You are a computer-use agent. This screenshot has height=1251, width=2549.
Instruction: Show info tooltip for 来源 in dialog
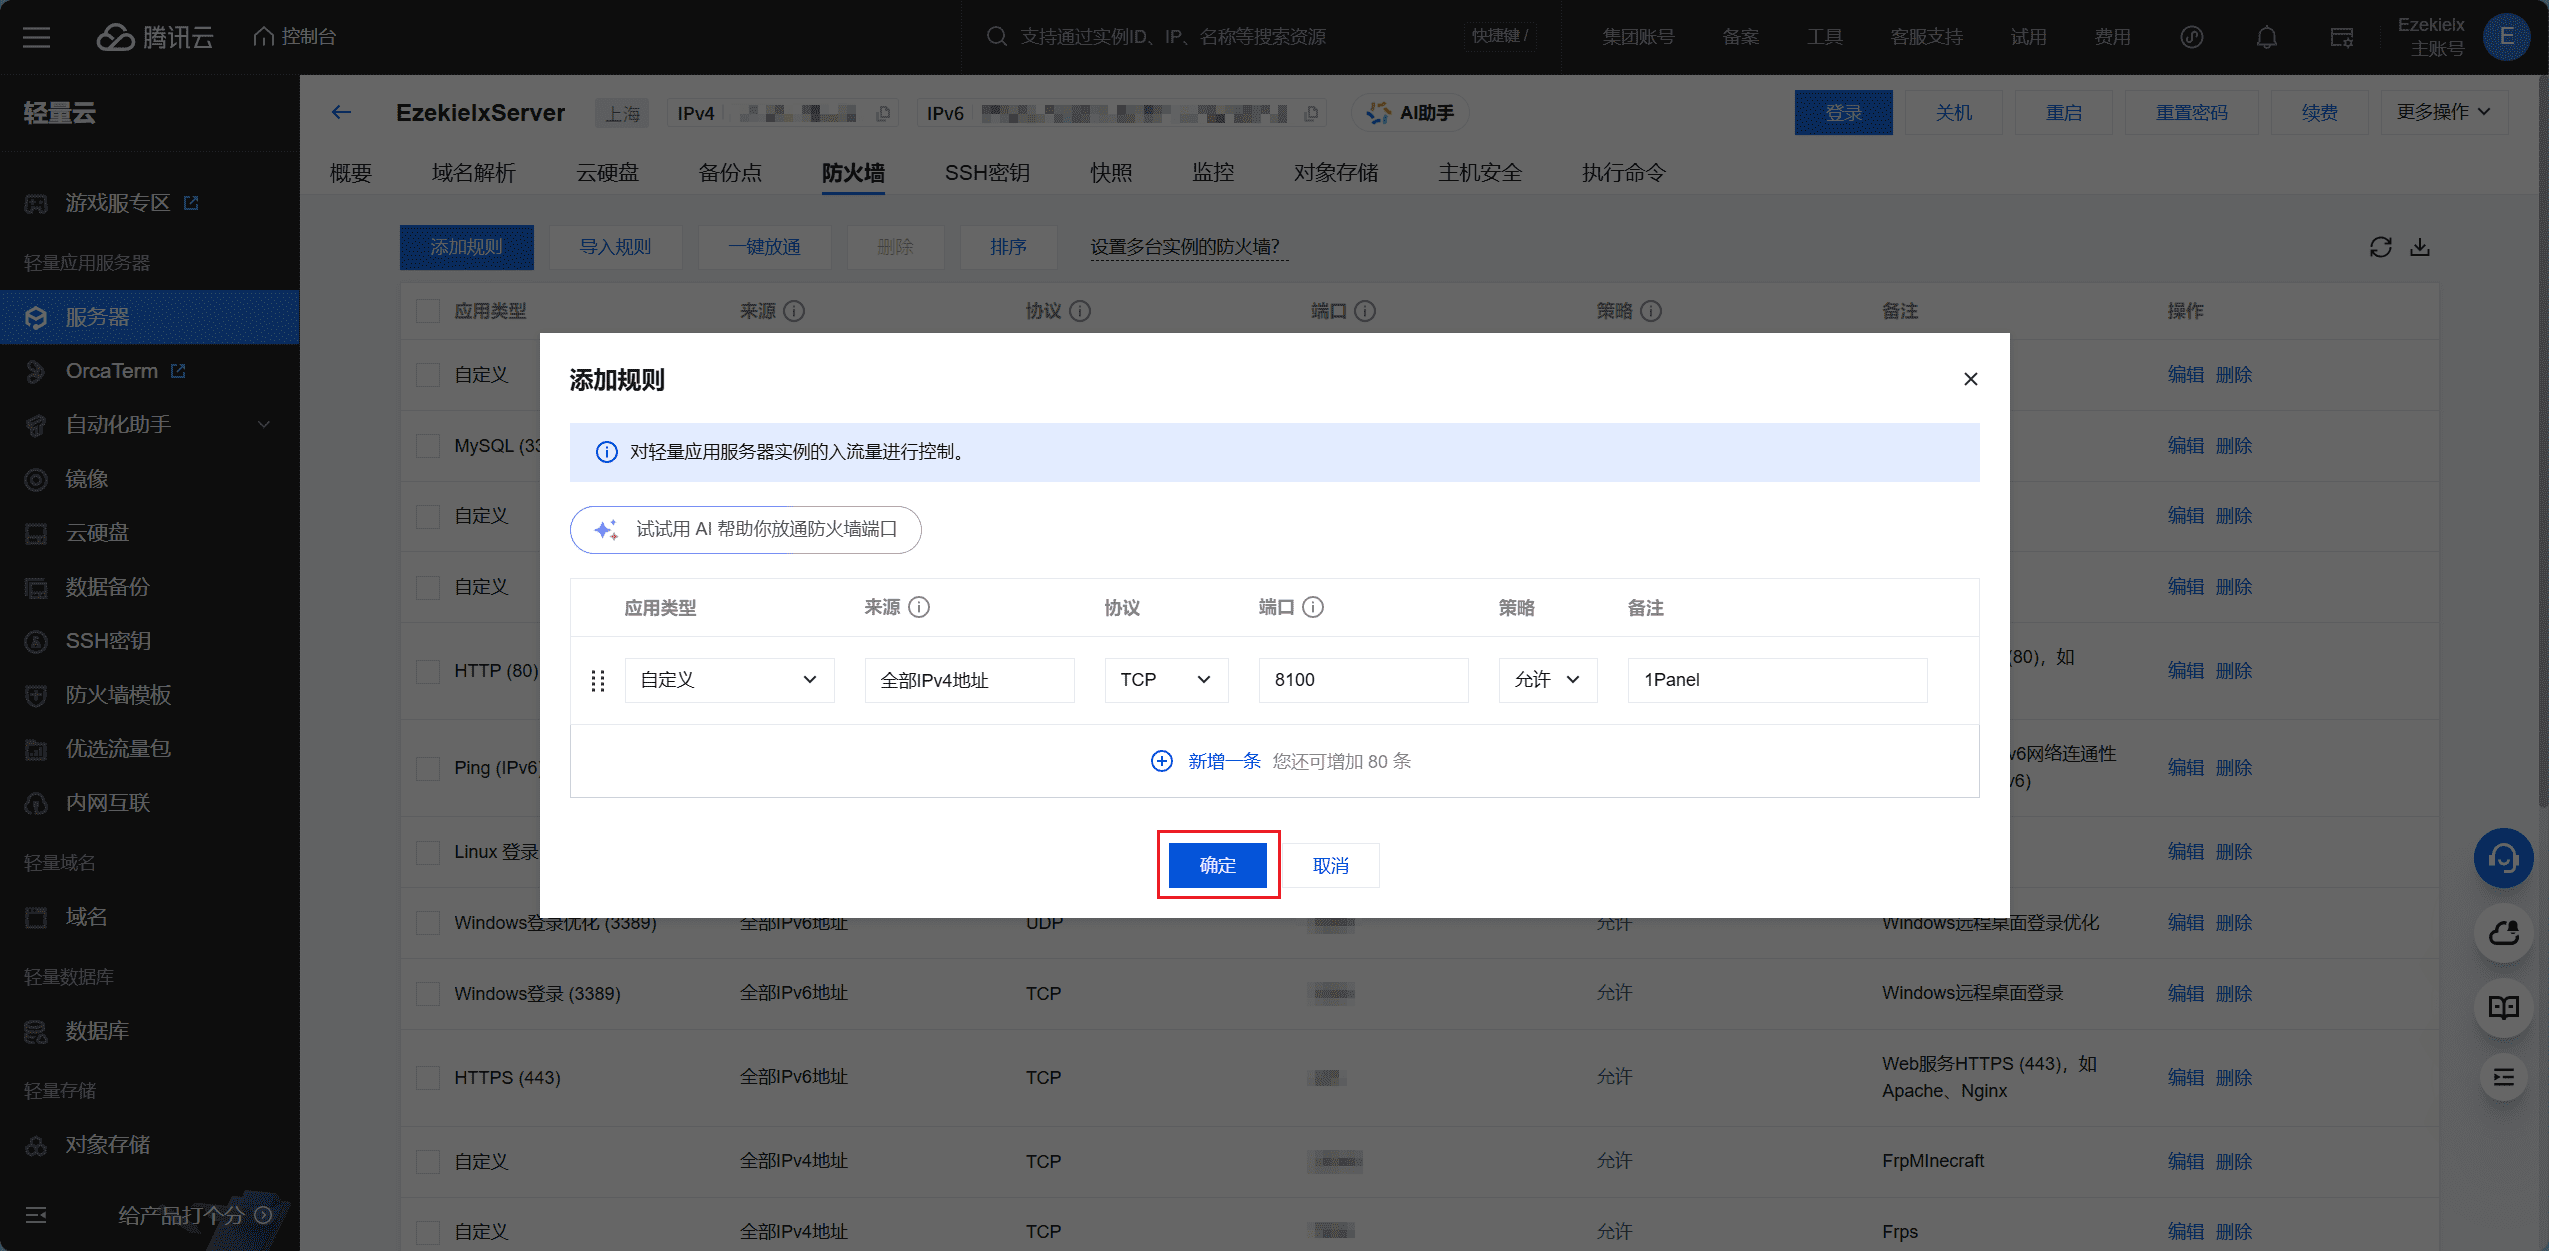[919, 607]
